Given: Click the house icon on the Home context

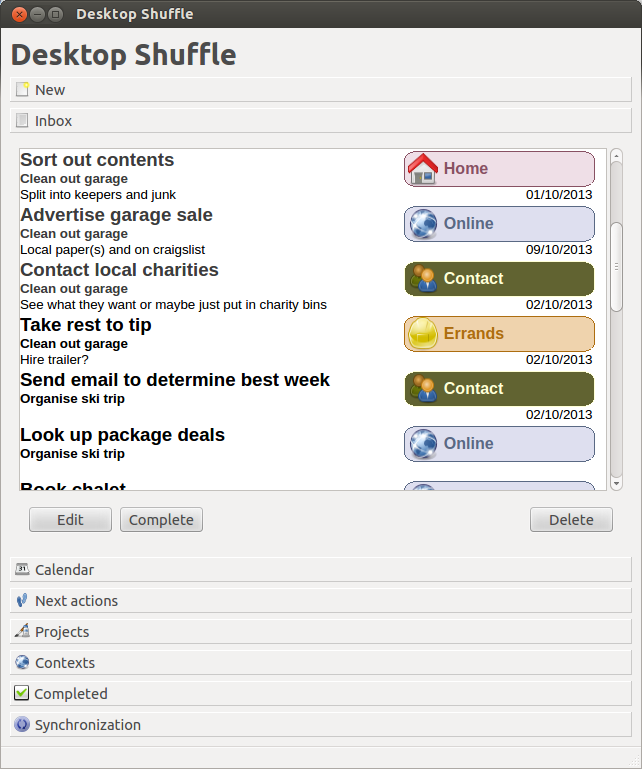Looking at the screenshot, I should point(423,169).
